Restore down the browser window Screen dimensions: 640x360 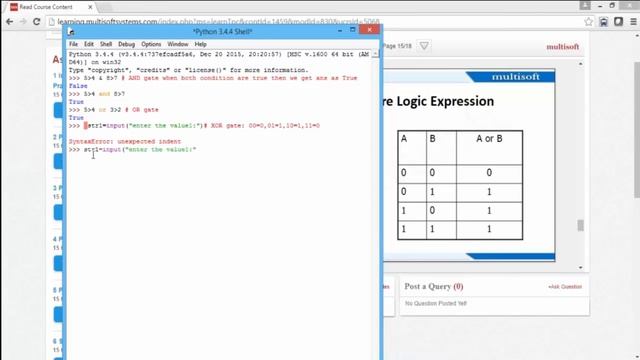click(x=612, y=5)
